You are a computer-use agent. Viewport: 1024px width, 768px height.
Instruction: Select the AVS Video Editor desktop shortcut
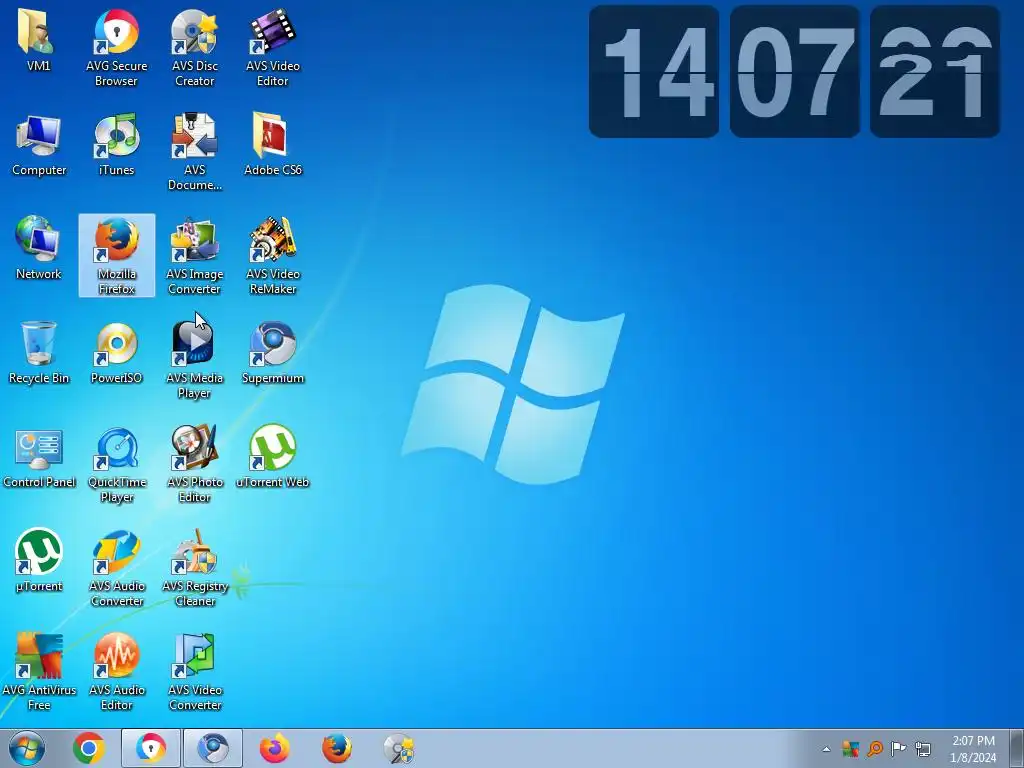pyautogui.click(x=273, y=47)
